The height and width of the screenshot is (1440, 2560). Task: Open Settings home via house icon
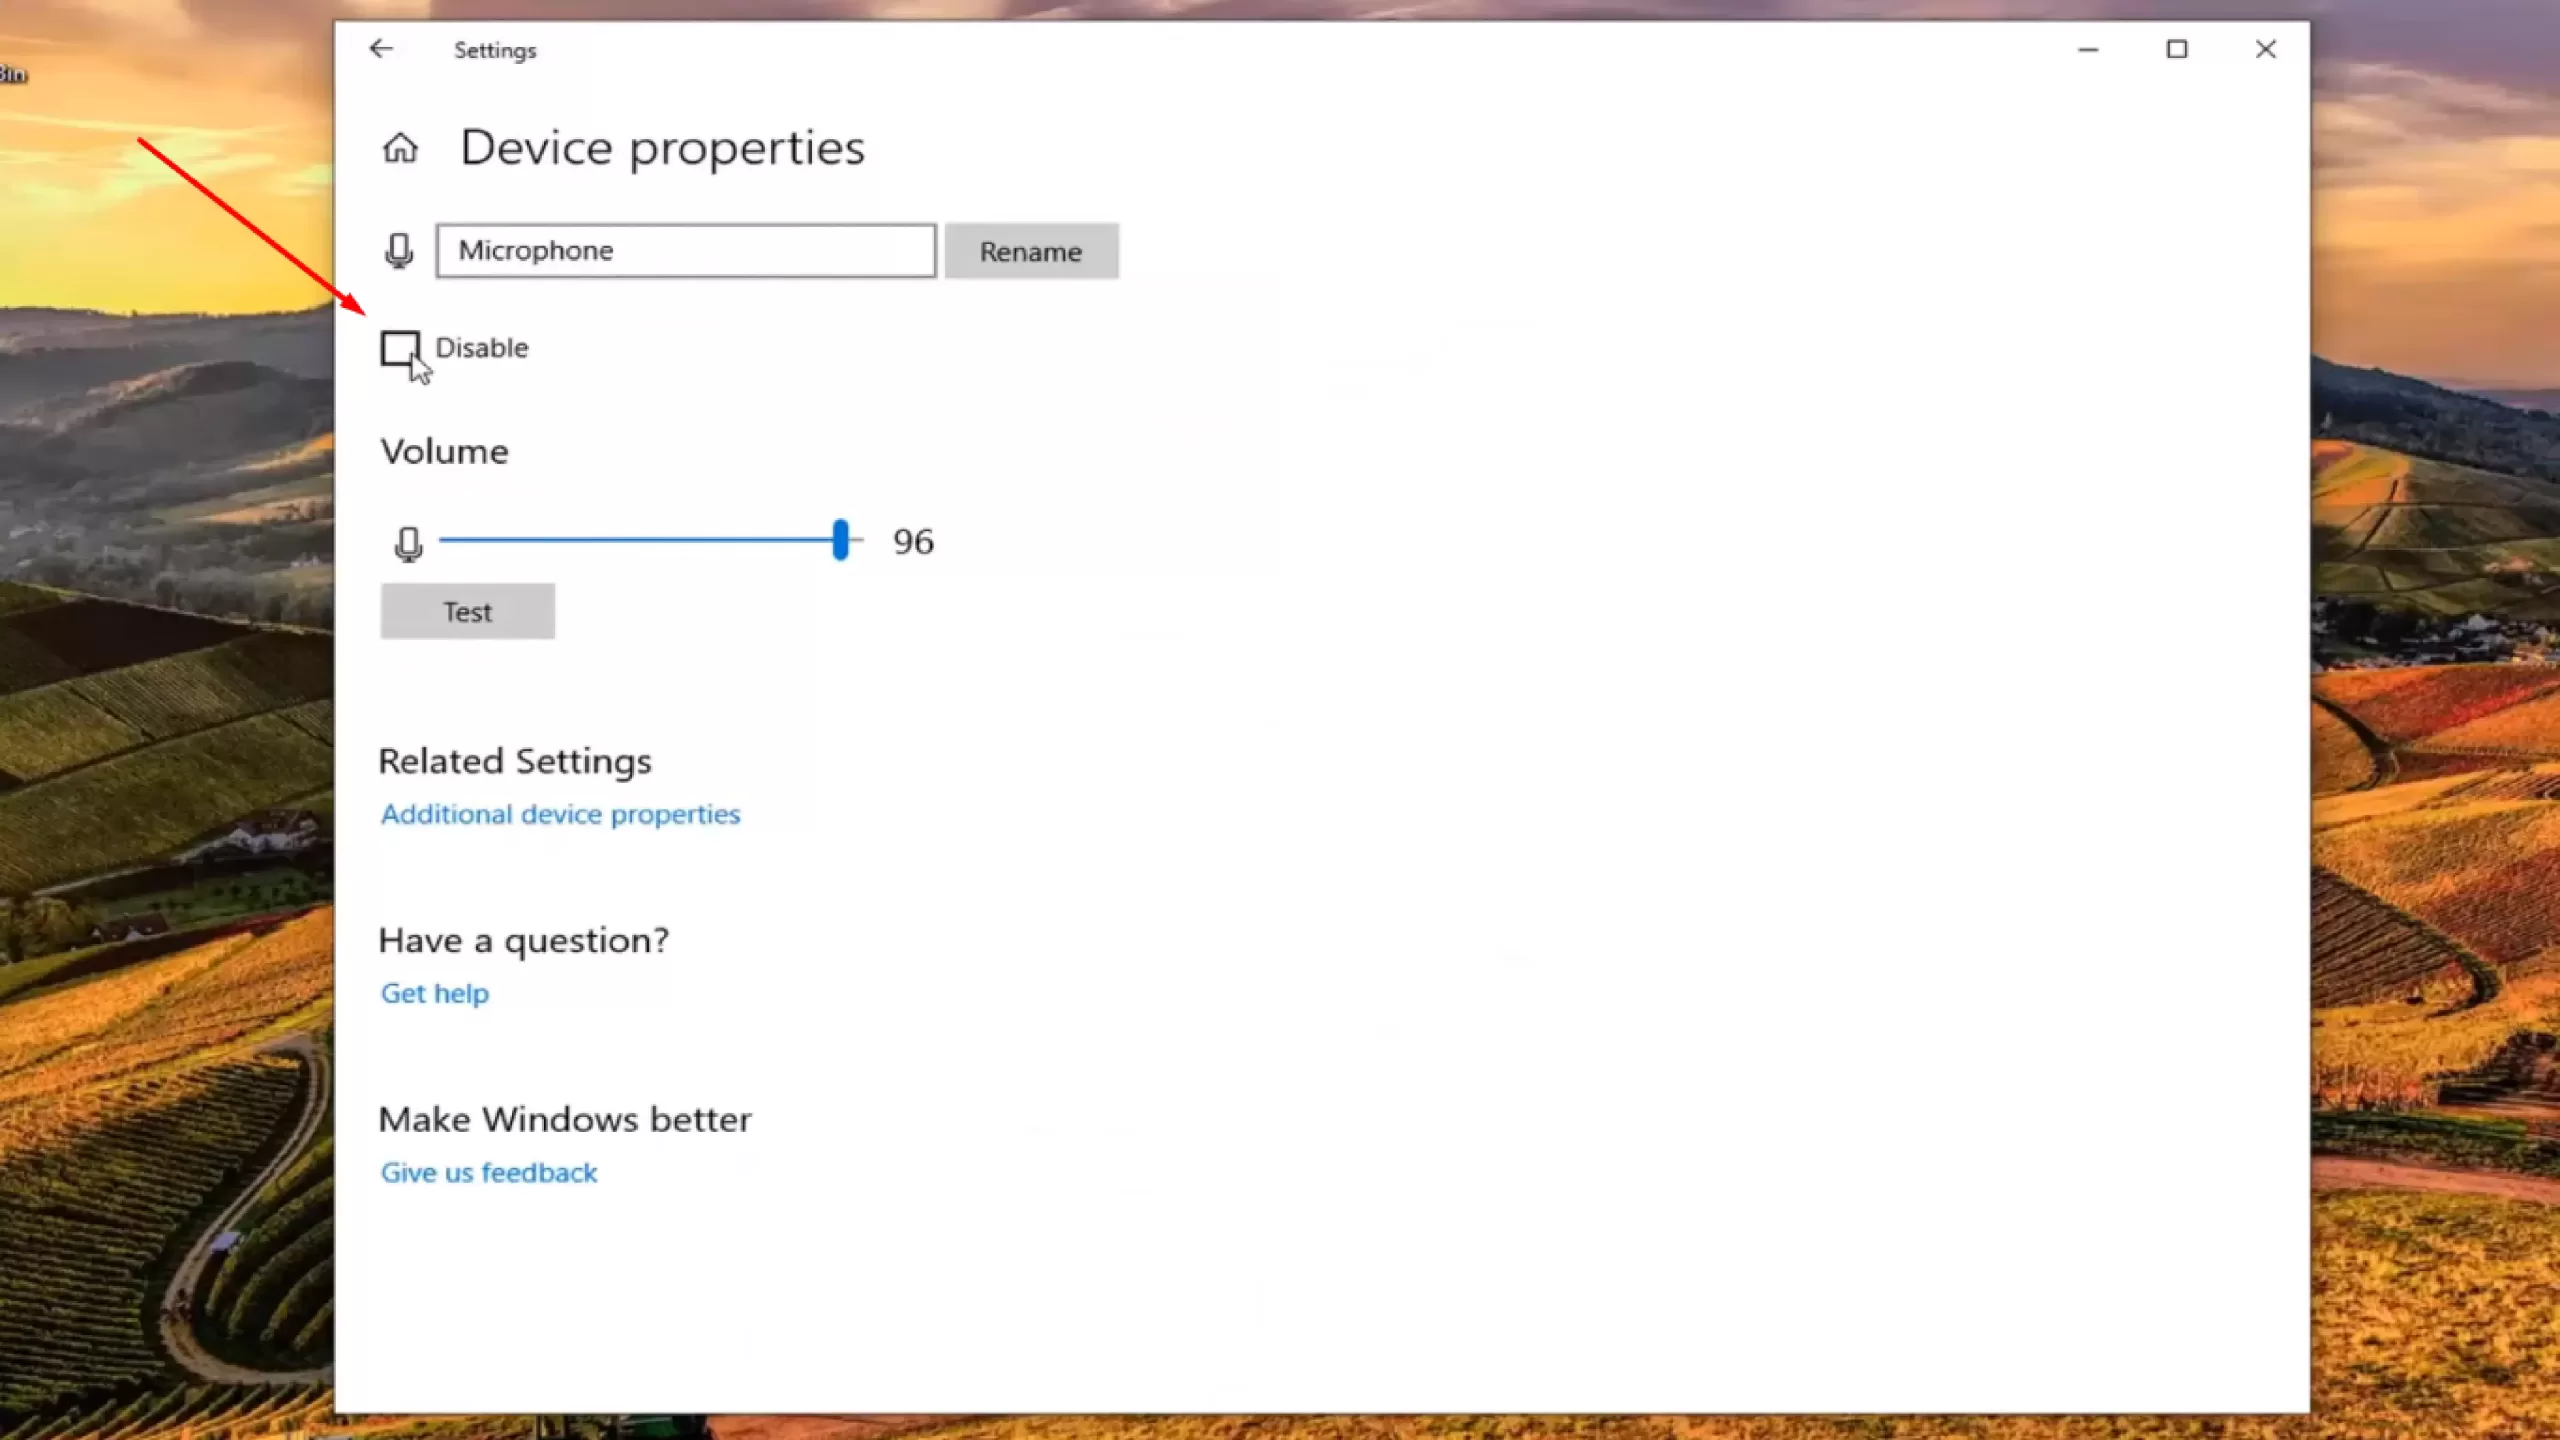pyautogui.click(x=400, y=148)
